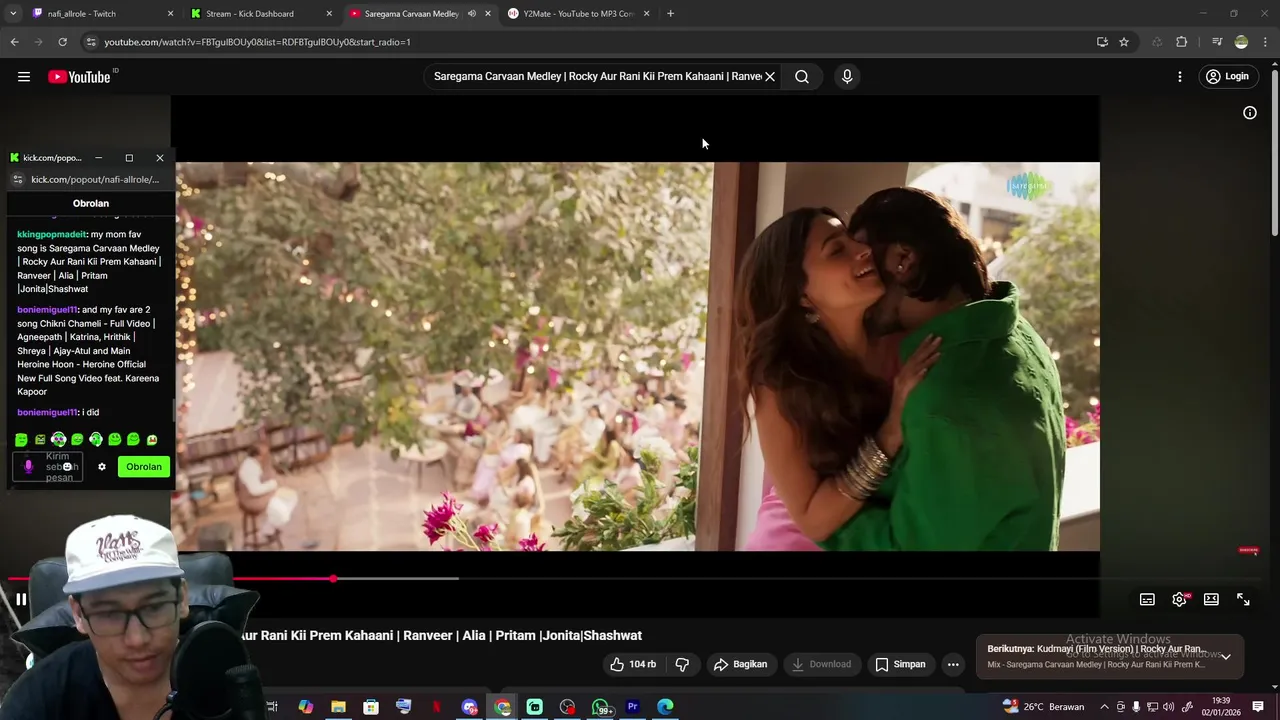This screenshot has width=1280, height=720.
Task: Click kkingpopmadeit username in chat
Action: [52, 234]
